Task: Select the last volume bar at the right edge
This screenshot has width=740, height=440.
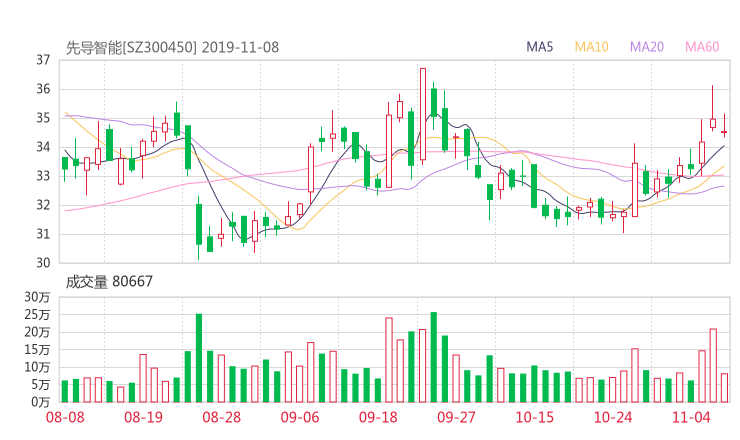Action: point(724,388)
